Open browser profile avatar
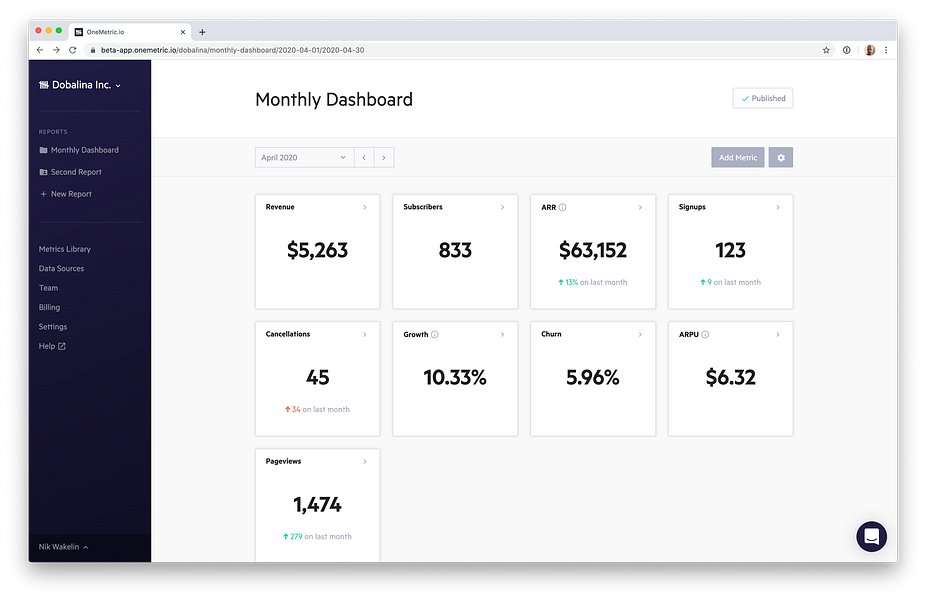The height and width of the screenshot is (600, 926). point(869,50)
